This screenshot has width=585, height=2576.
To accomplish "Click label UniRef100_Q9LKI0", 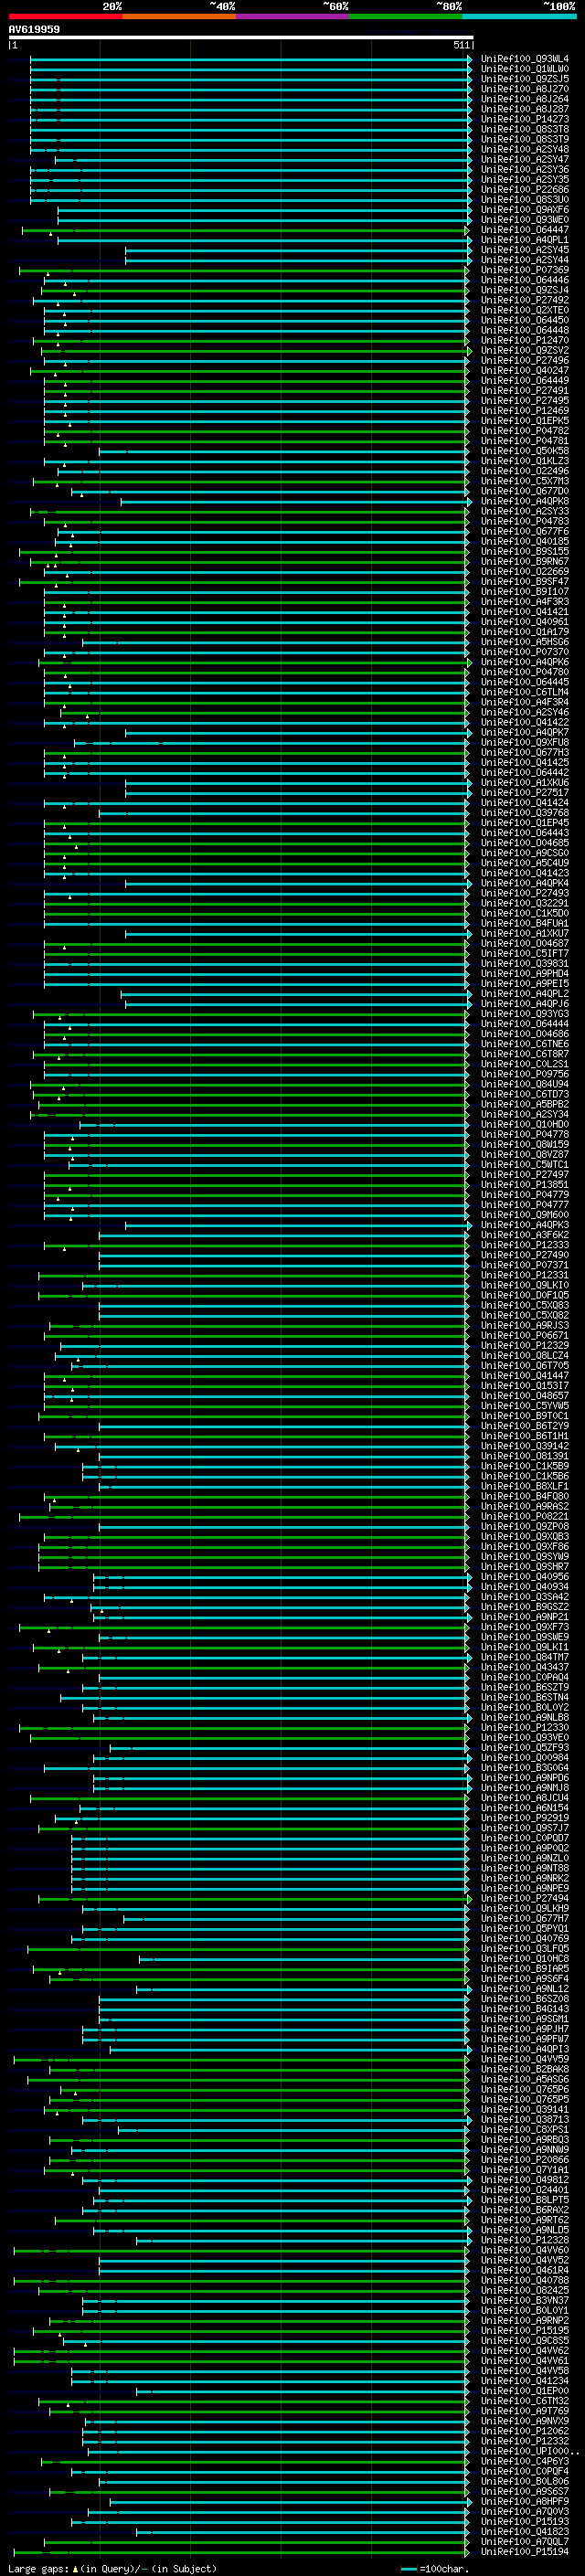I will (524, 1285).
